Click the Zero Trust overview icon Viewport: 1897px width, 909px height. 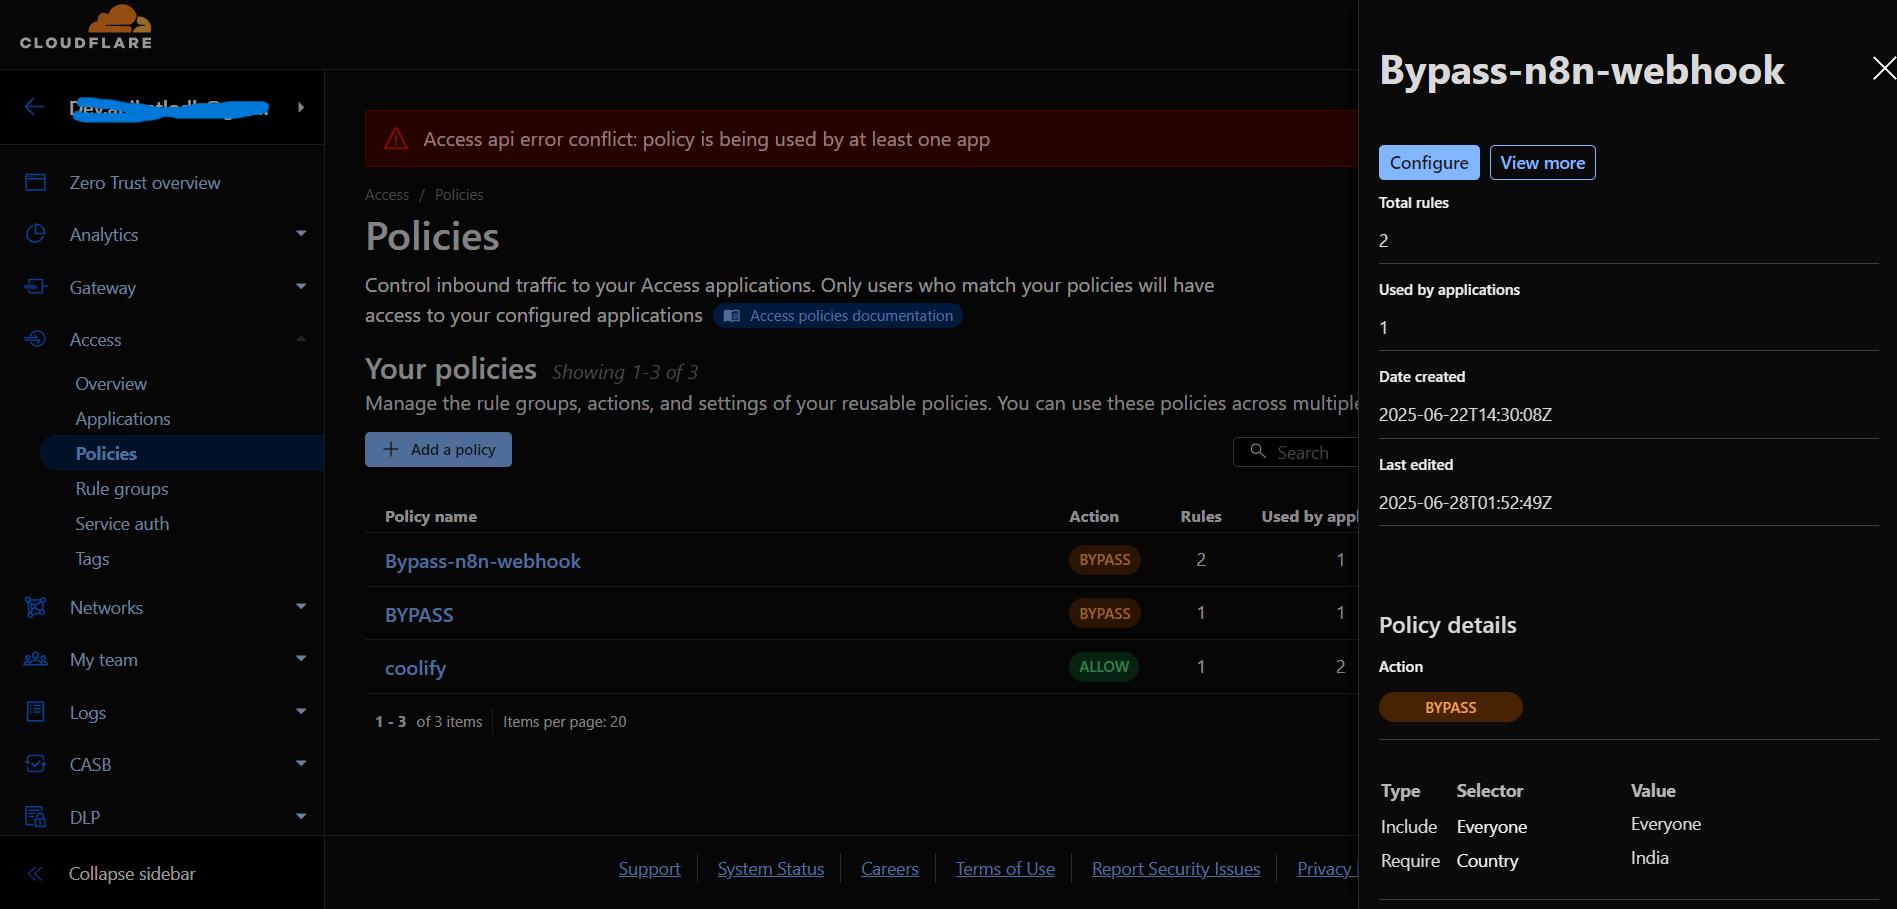click(x=35, y=182)
